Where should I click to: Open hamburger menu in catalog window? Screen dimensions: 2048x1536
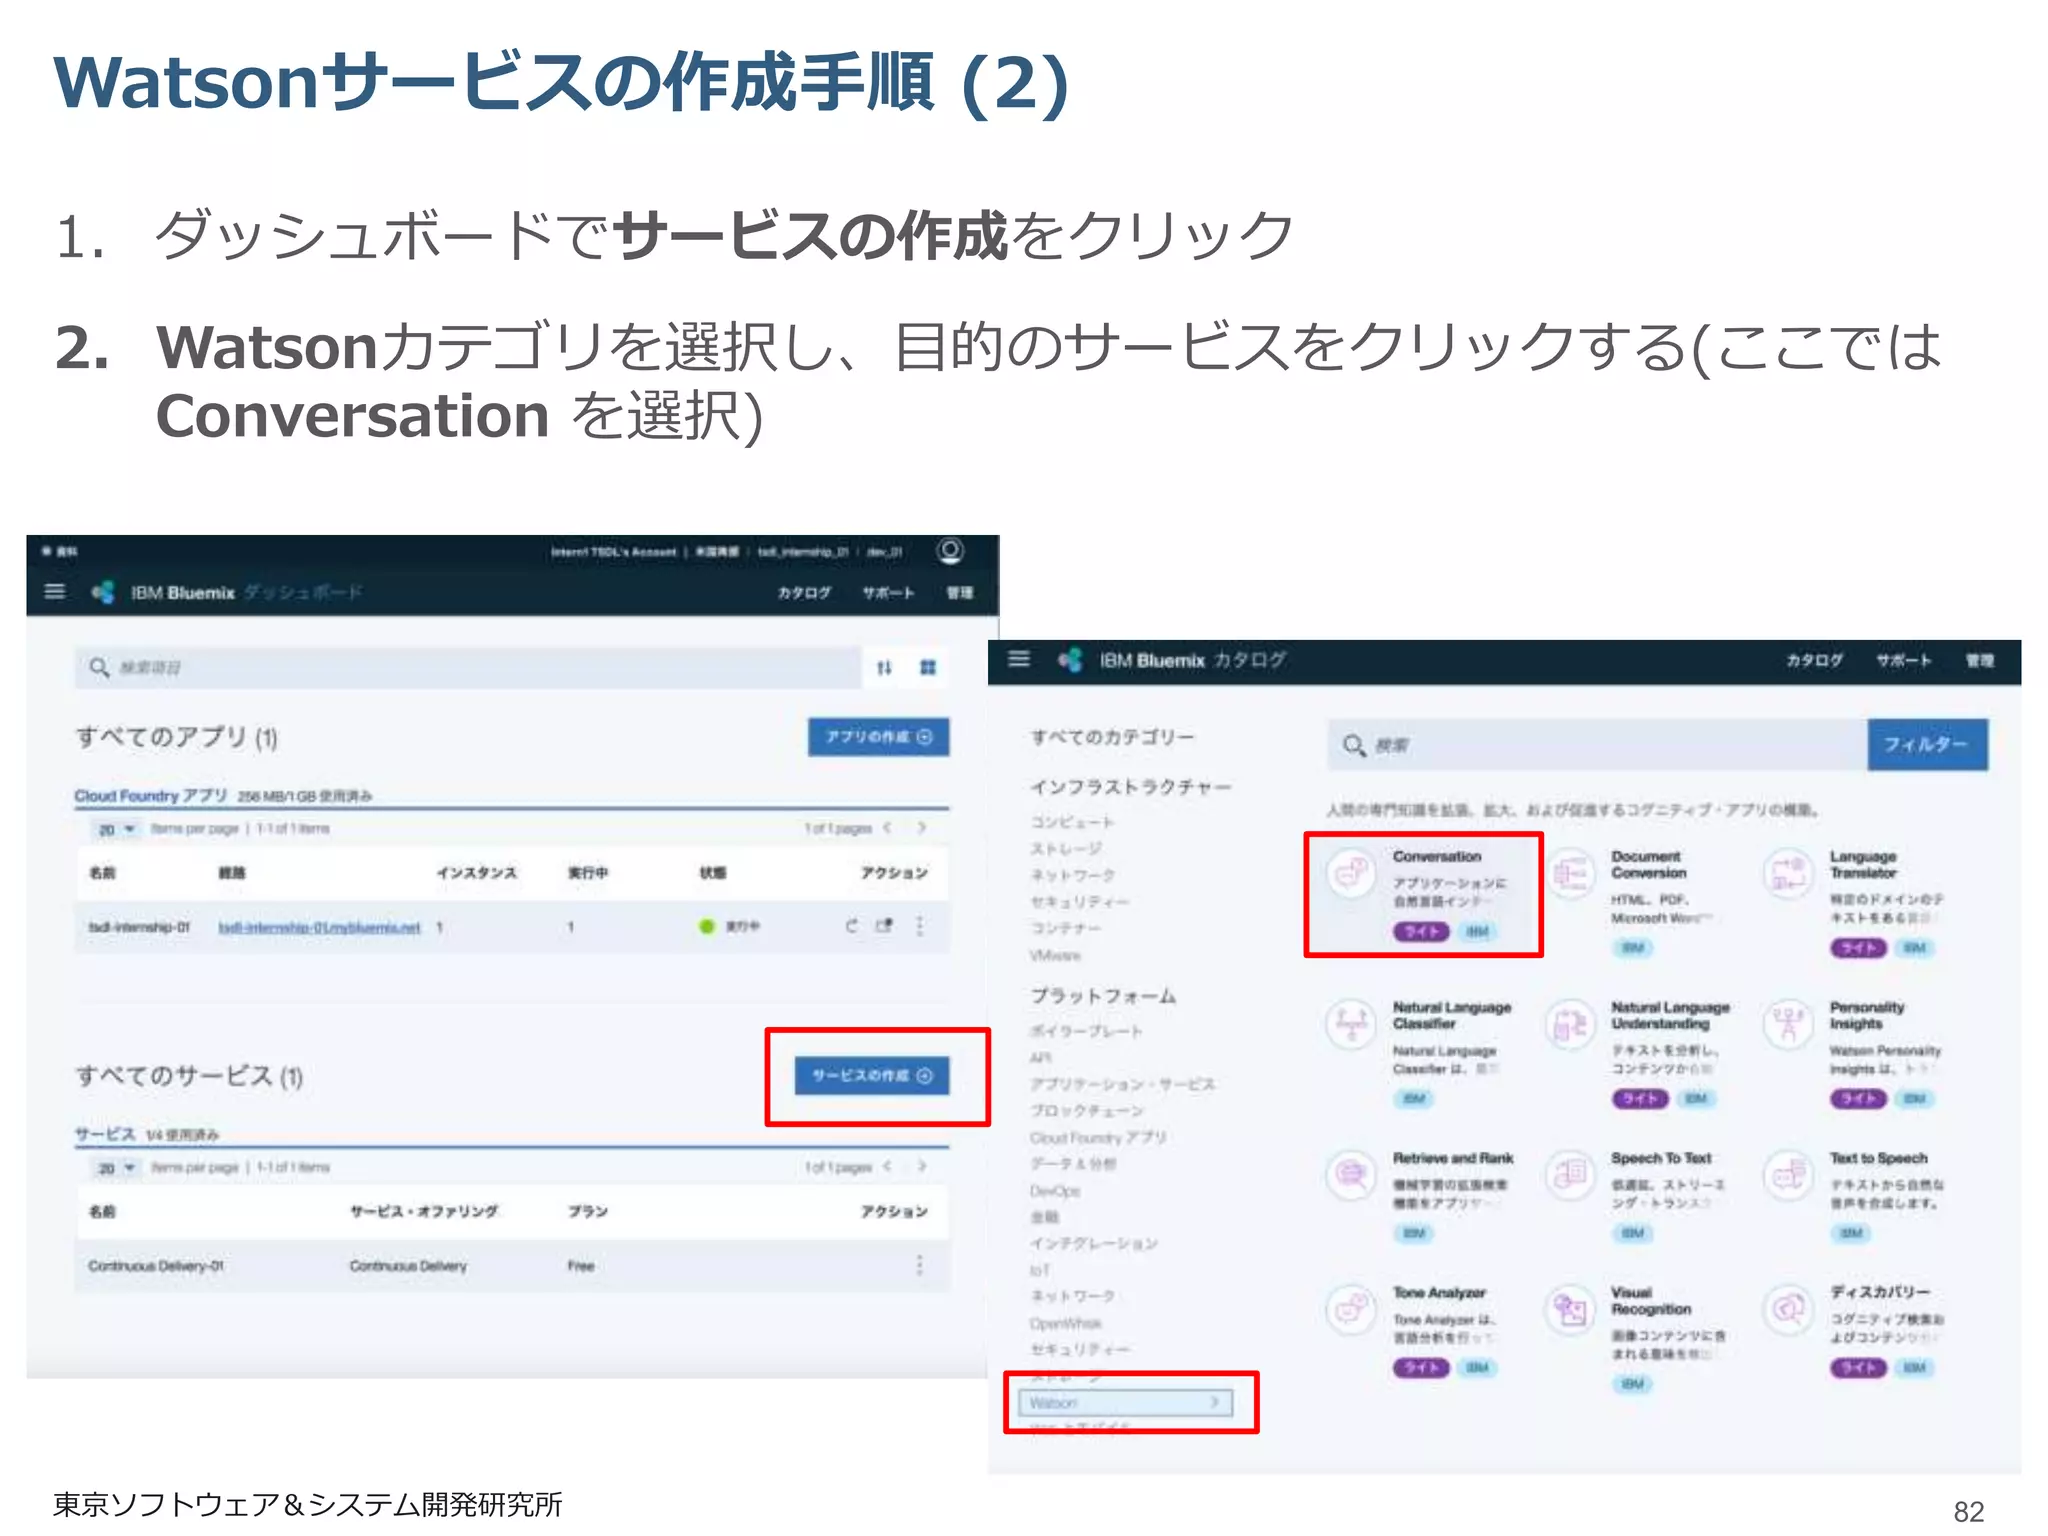tap(1018, 659)
